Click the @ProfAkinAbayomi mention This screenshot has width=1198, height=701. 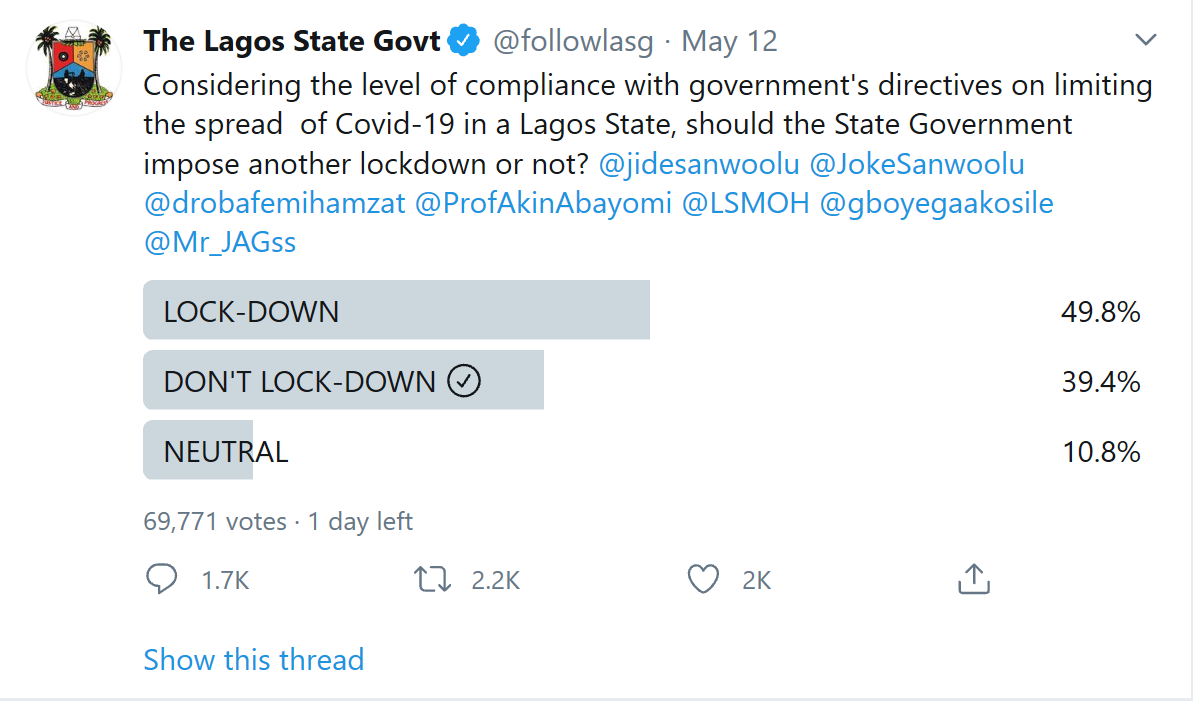tap(543, 203)
